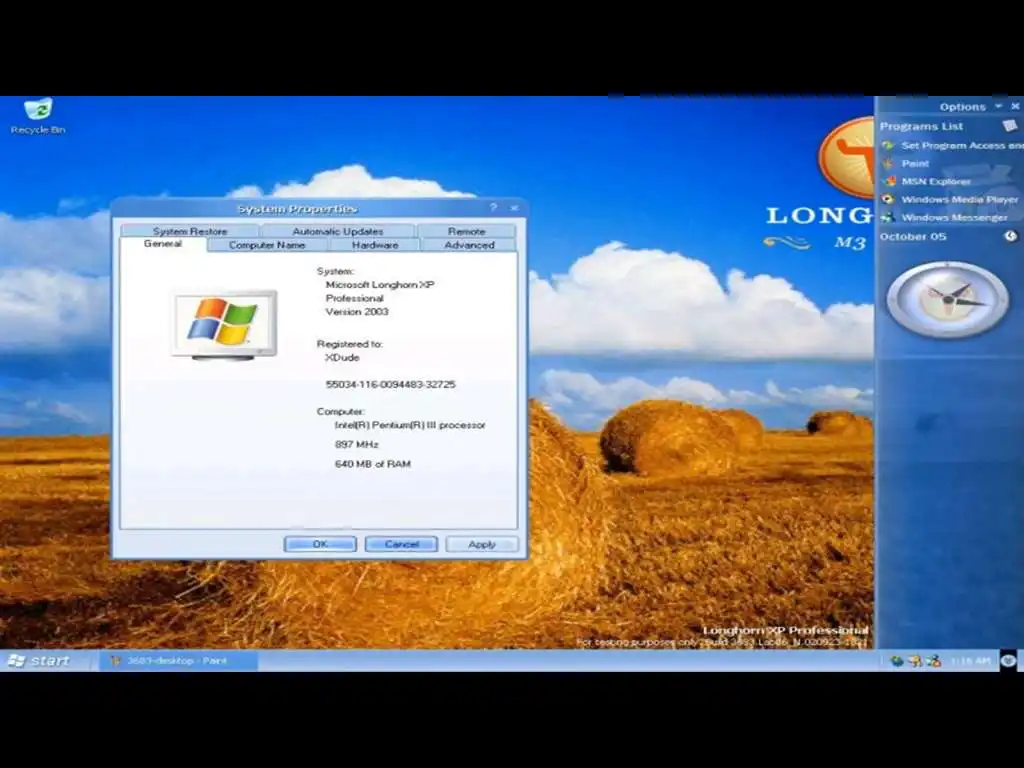Close the sidebar with its X button
1024x768 pixels.
point(1016,106)
